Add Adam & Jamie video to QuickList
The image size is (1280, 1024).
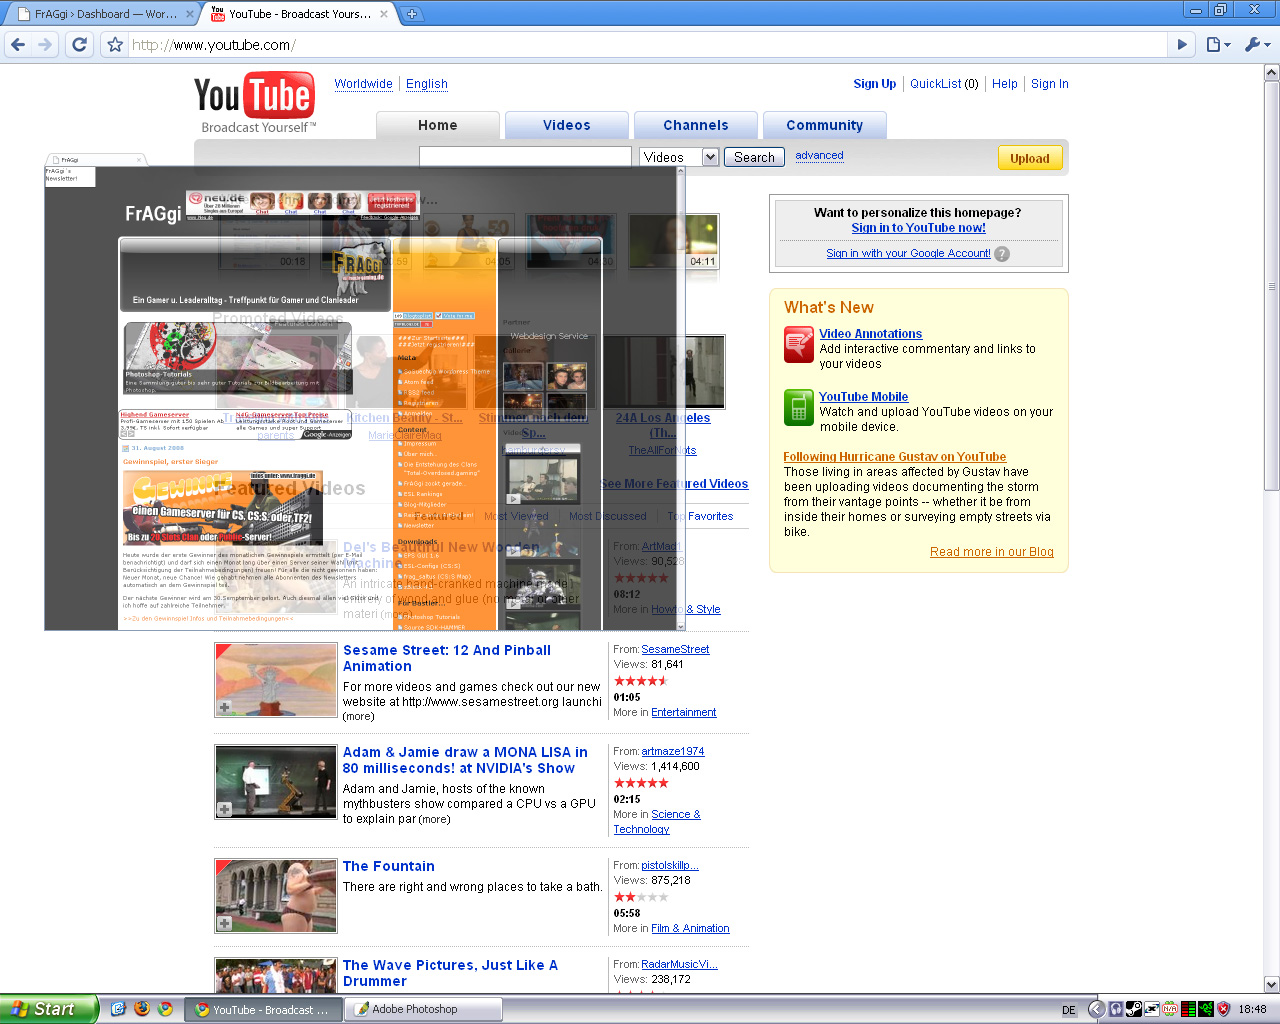(x=225, y=809)
